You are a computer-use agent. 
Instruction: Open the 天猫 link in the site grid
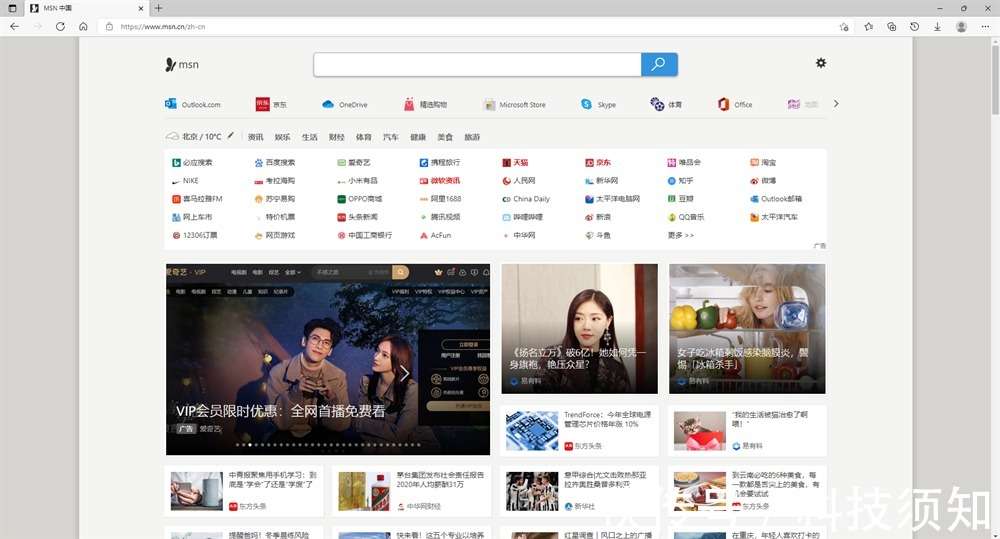tap(515, 163)
